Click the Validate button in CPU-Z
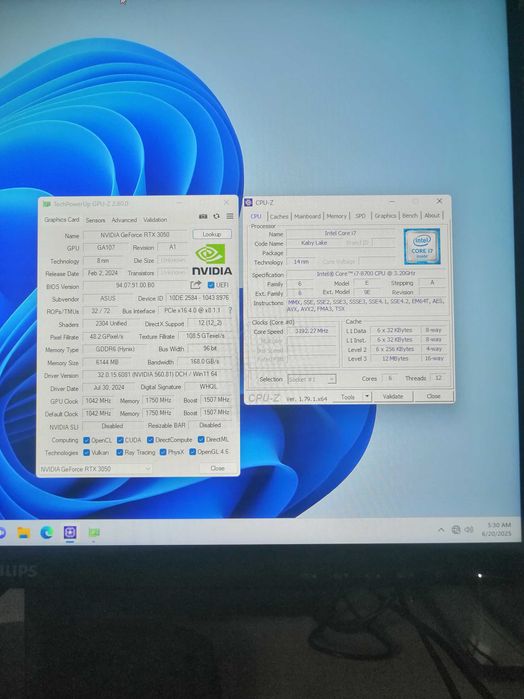This screenshot has height=699, width=524. [393, 396]
